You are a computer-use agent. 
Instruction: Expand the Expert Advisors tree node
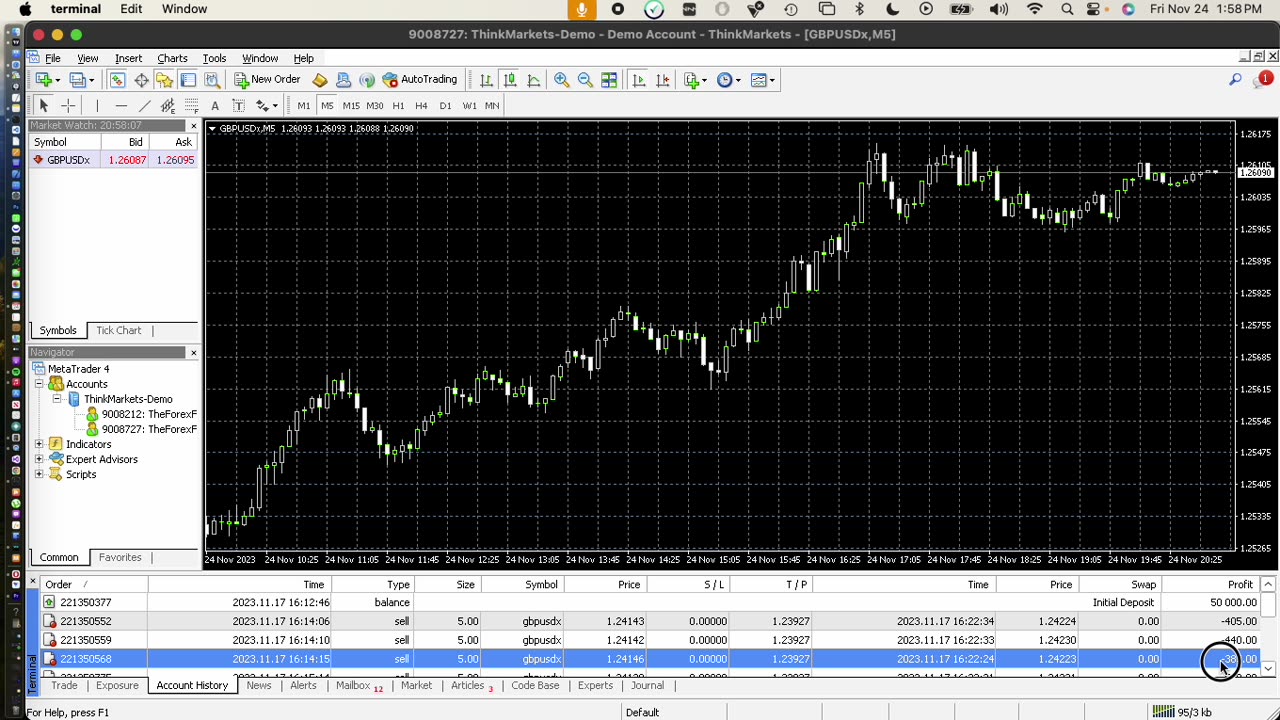click(x=39, y=459)
